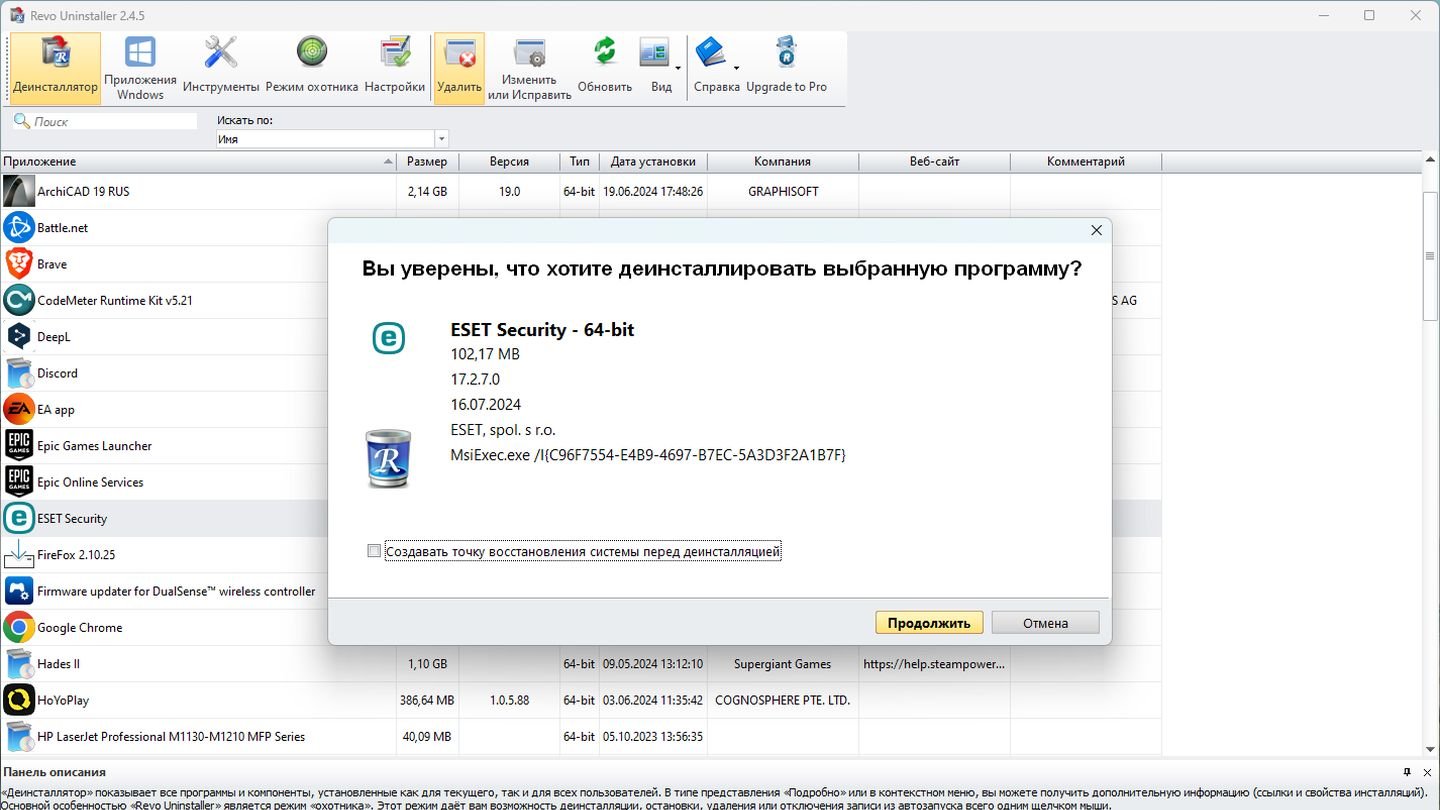Sort by Компания column header
Screen dimensions: 1440x810
783,161
